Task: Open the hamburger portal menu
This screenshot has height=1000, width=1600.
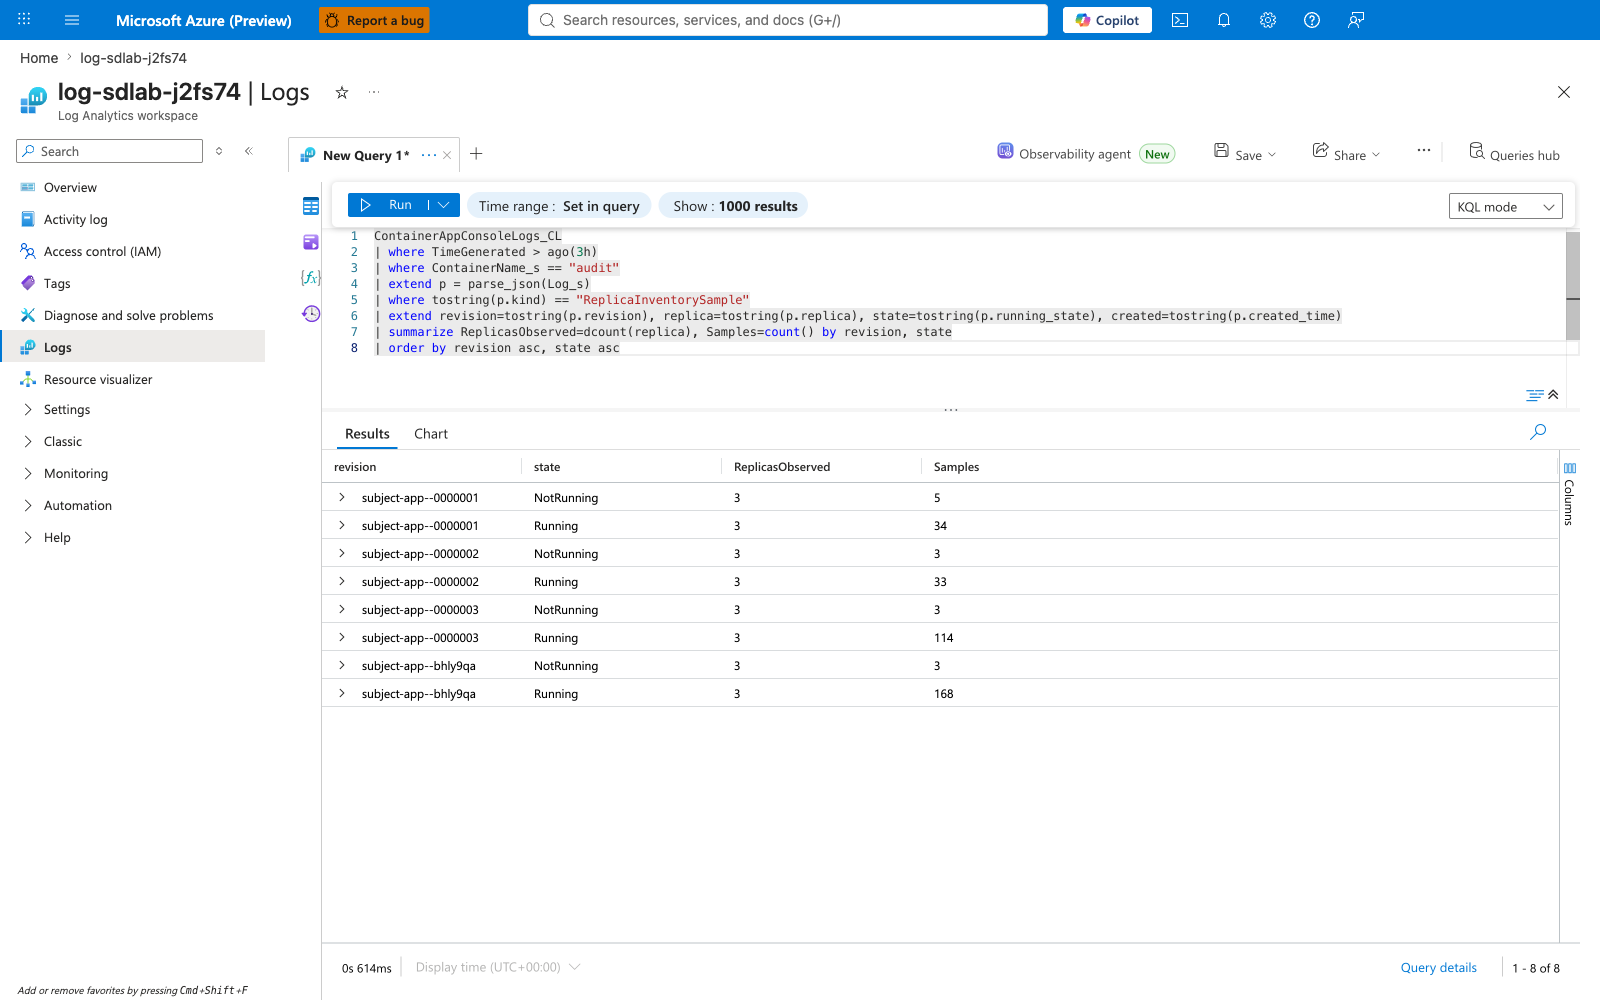Action: point(72,20)
